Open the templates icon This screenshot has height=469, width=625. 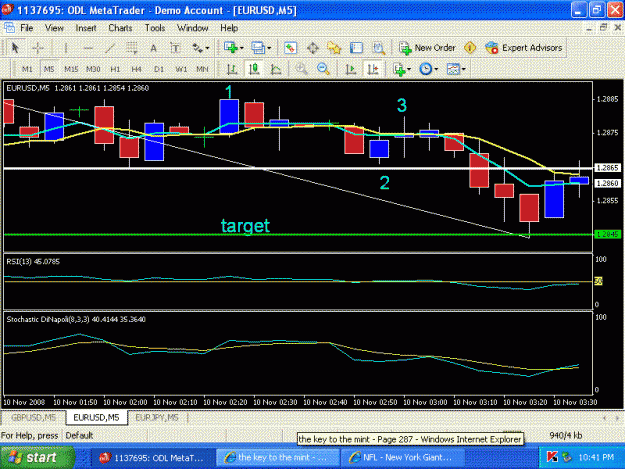[x=453, y=69]
